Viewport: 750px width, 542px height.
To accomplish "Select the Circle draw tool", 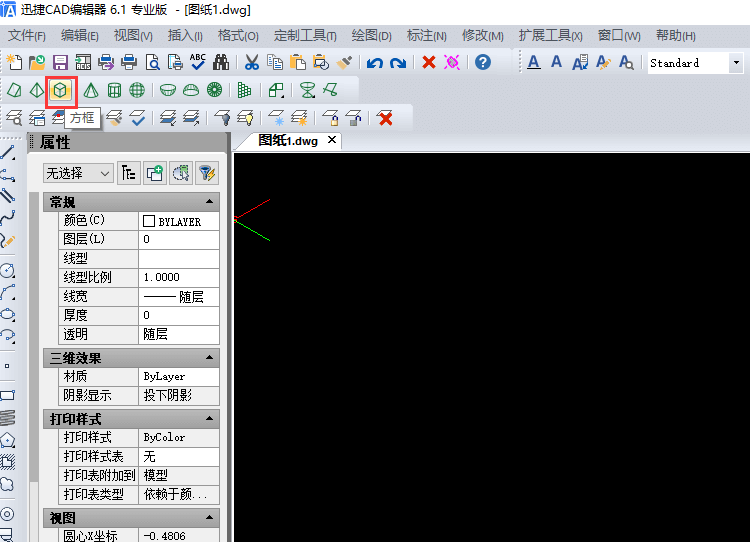I will [x=8, y=271].
